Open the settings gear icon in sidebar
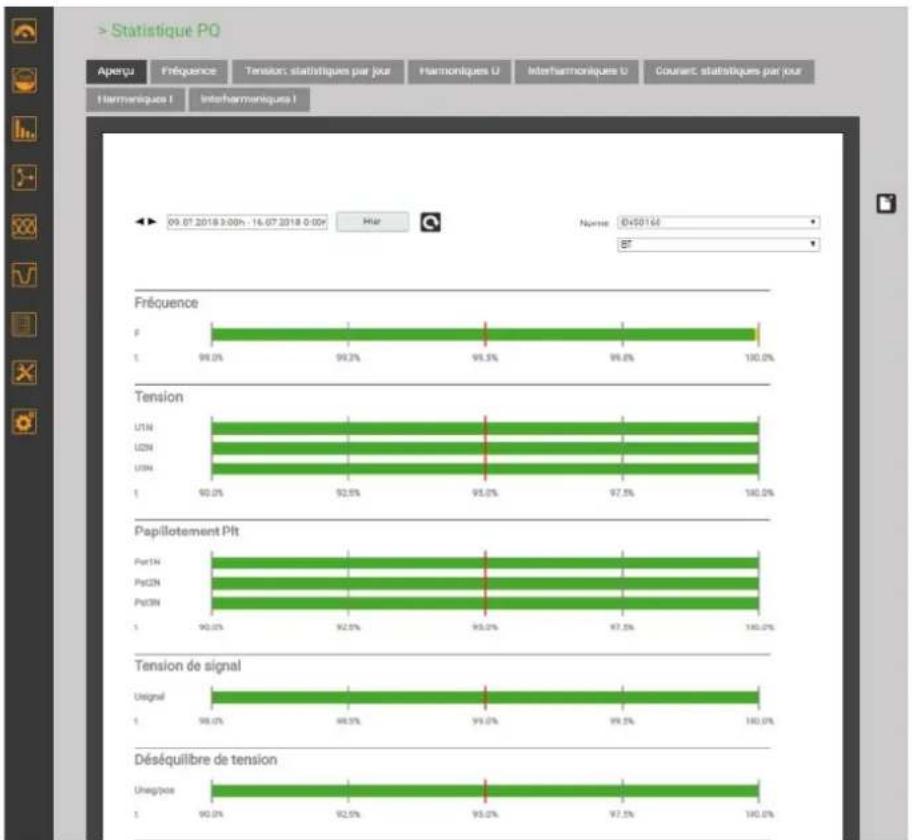 tap(24, 422)
